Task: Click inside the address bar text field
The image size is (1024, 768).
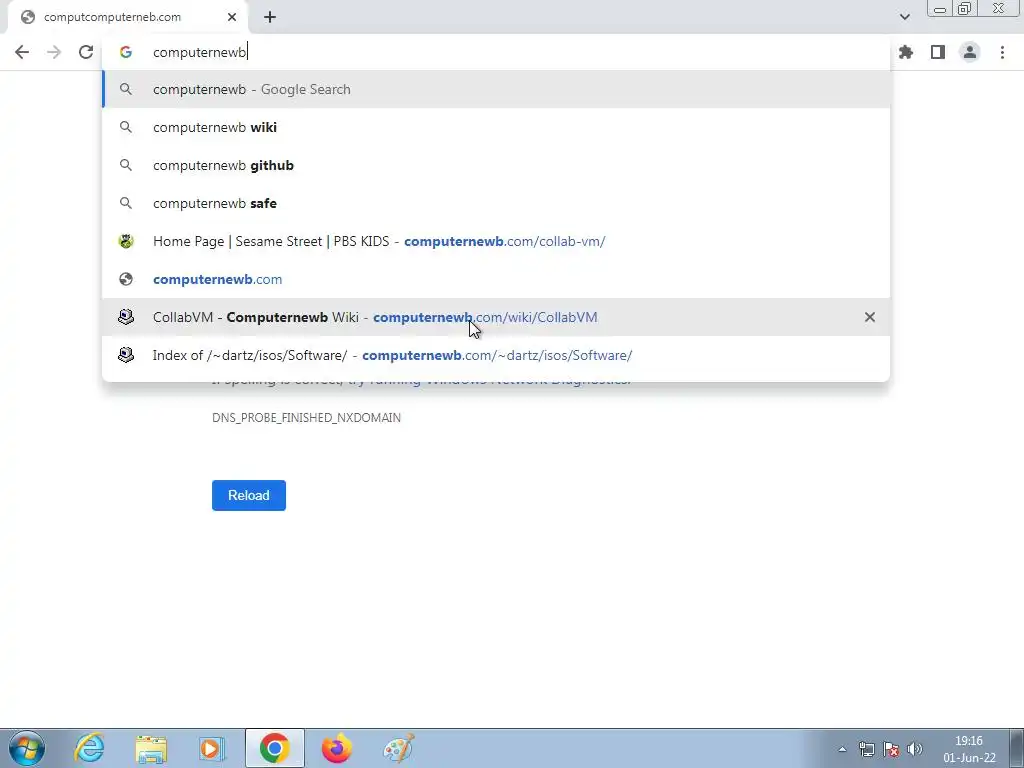Action: click(496, 52)
